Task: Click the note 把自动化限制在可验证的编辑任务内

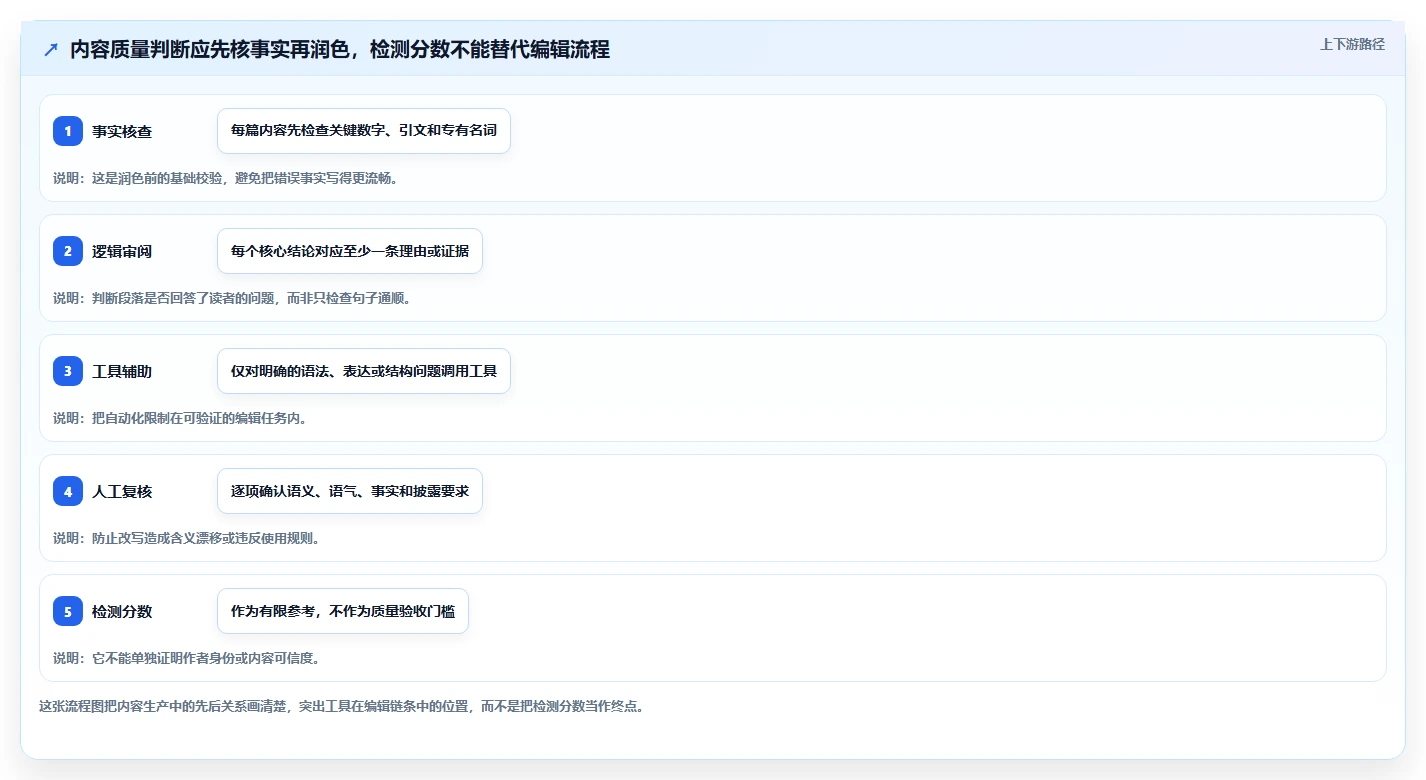Action: [196, 418]
